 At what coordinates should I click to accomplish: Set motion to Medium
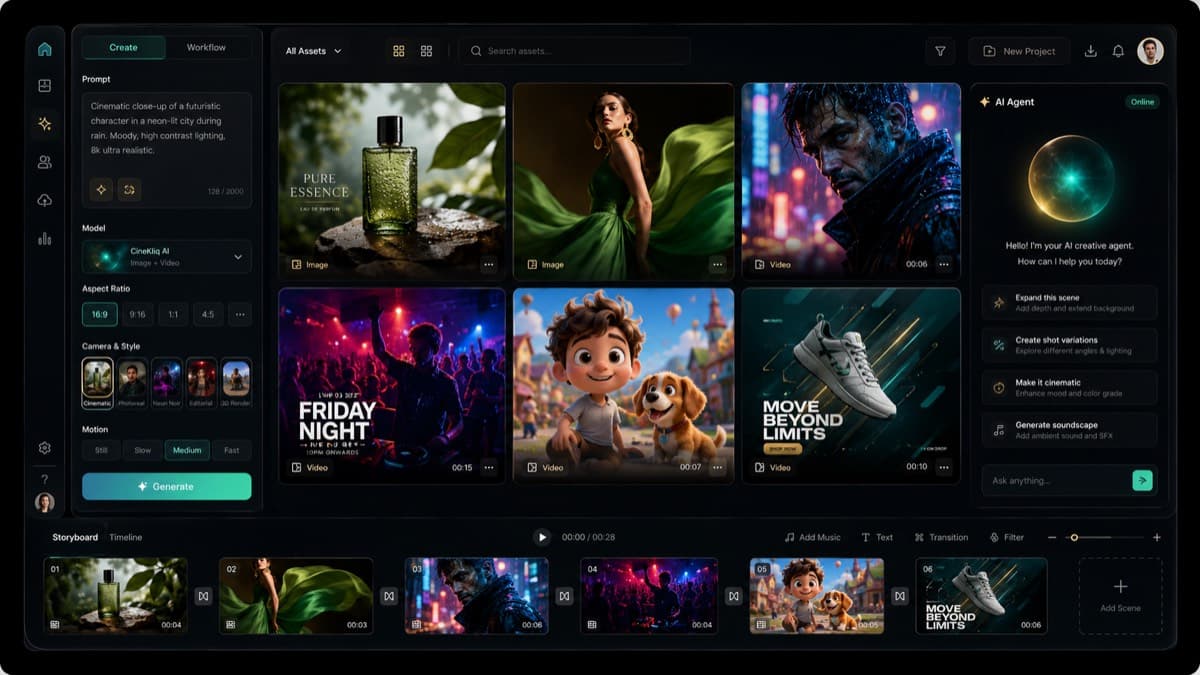coord(187,451)
